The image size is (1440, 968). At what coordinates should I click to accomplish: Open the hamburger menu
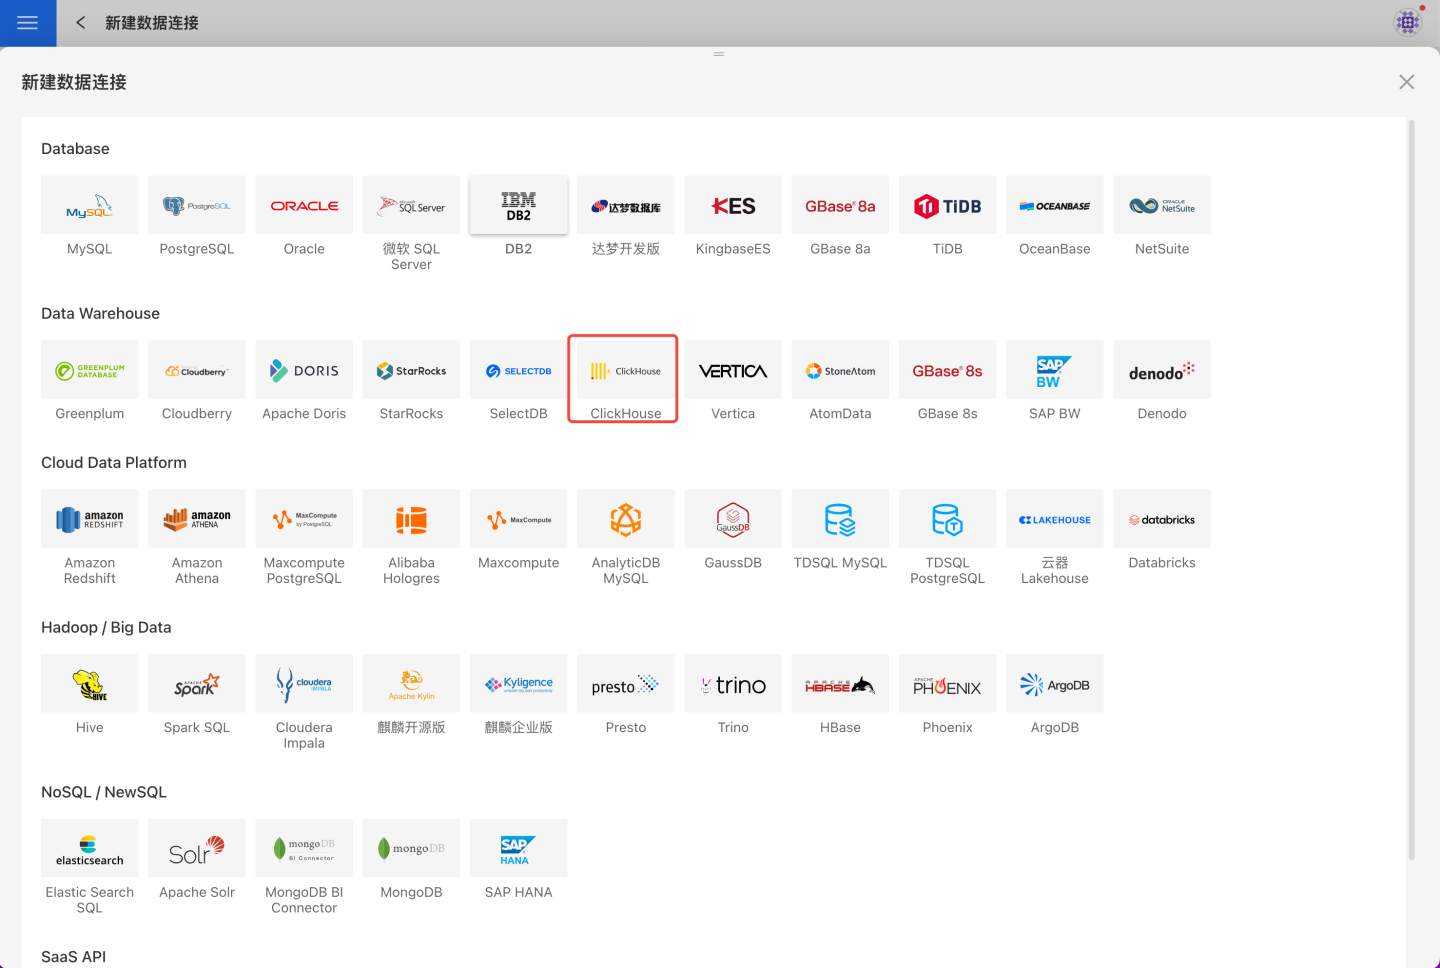coord(28,23)
